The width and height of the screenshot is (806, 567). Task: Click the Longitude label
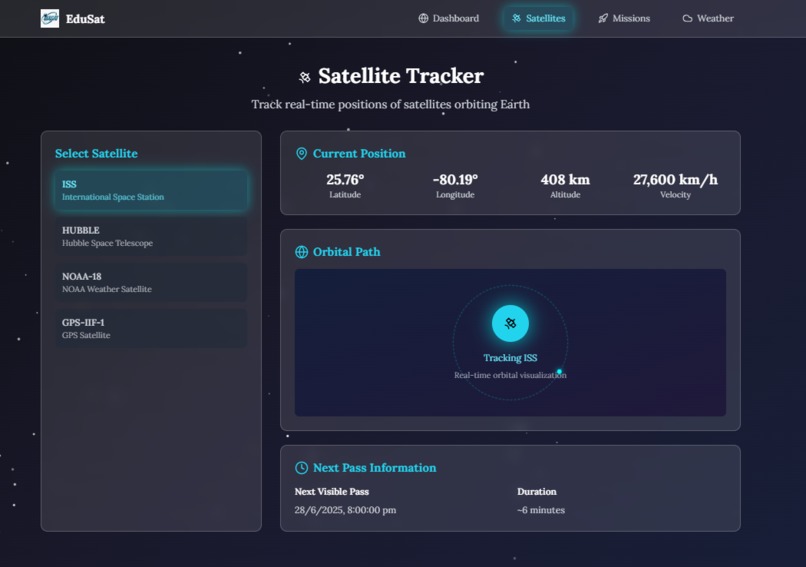(x=455, y=195)
